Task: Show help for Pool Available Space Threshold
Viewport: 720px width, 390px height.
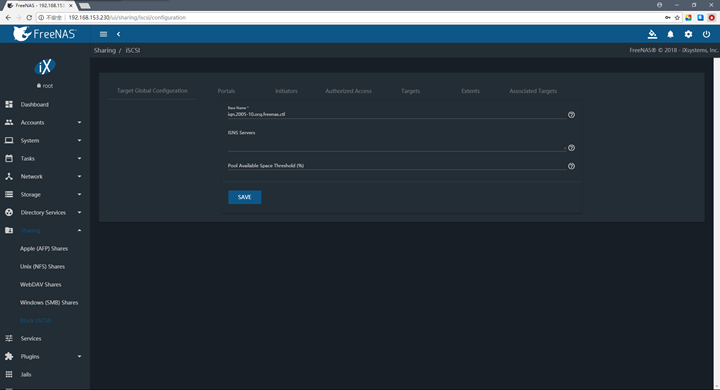Action: point(571,166)
